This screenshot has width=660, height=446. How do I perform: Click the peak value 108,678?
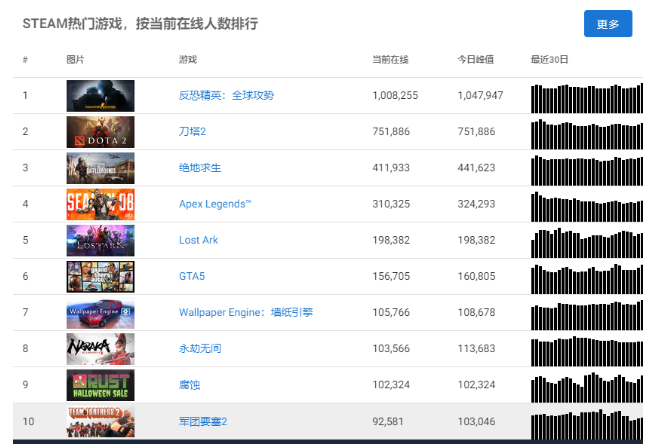[x=476, y=313]
